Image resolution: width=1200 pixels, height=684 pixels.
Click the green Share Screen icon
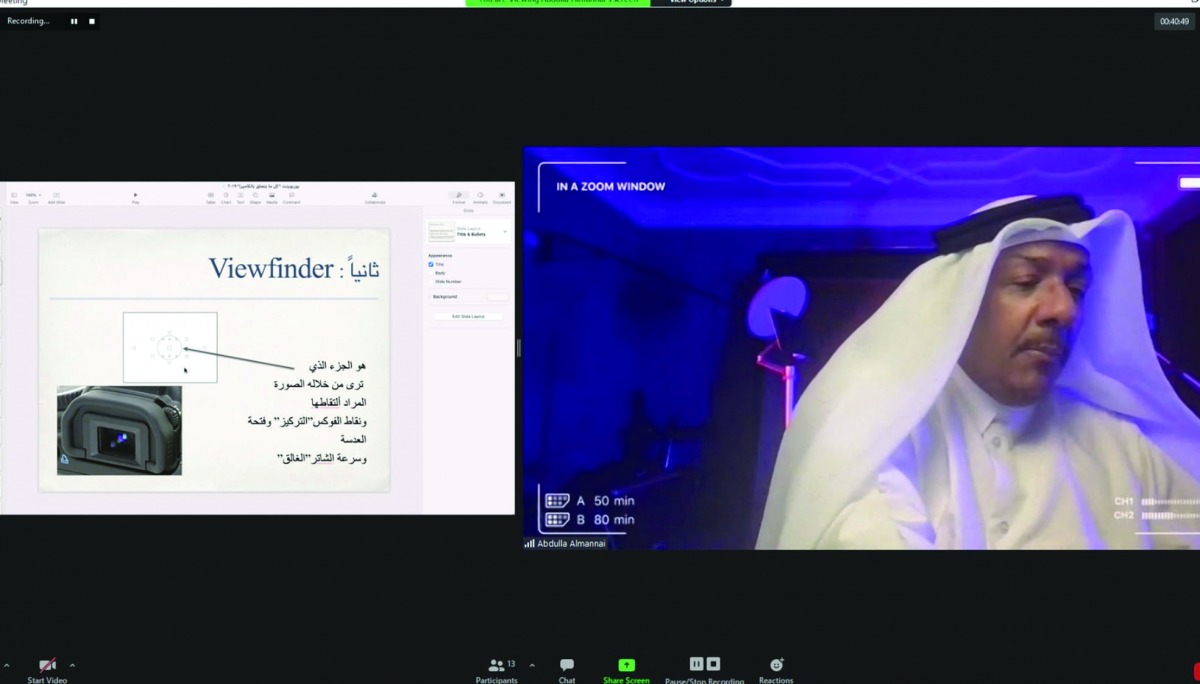[626, 665]
